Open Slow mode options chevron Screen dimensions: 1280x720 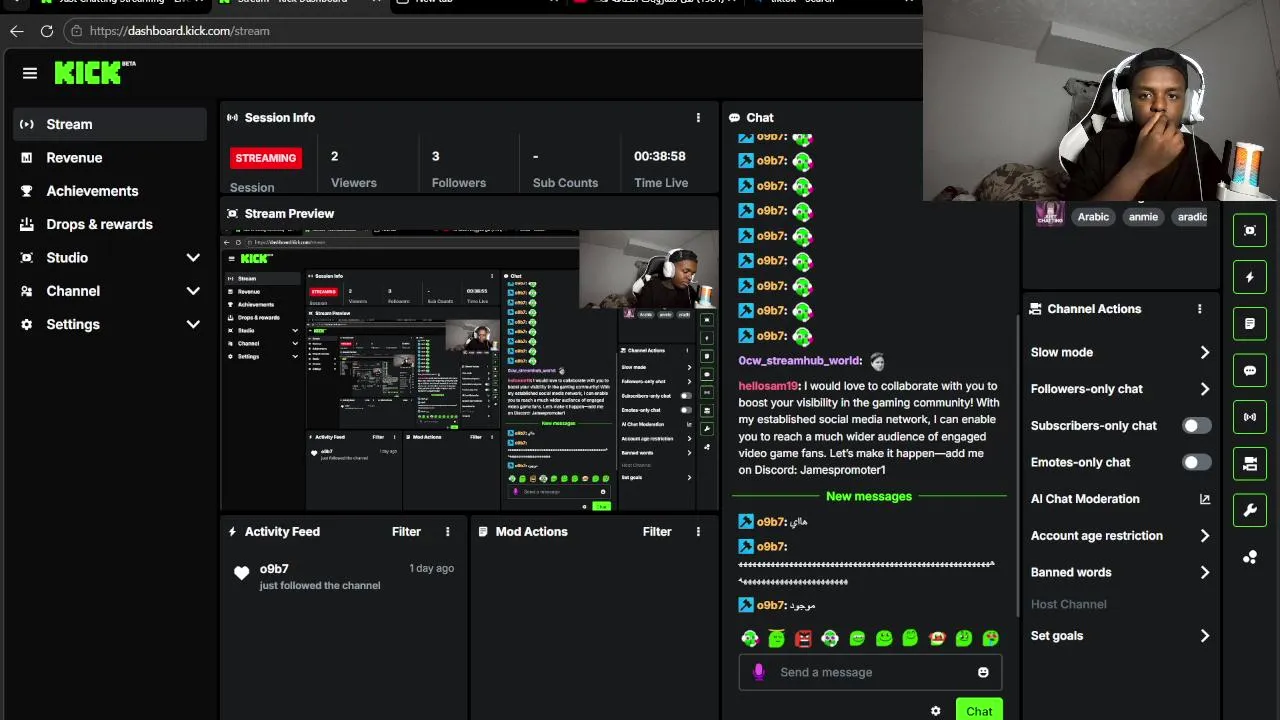click(1204, 352)
